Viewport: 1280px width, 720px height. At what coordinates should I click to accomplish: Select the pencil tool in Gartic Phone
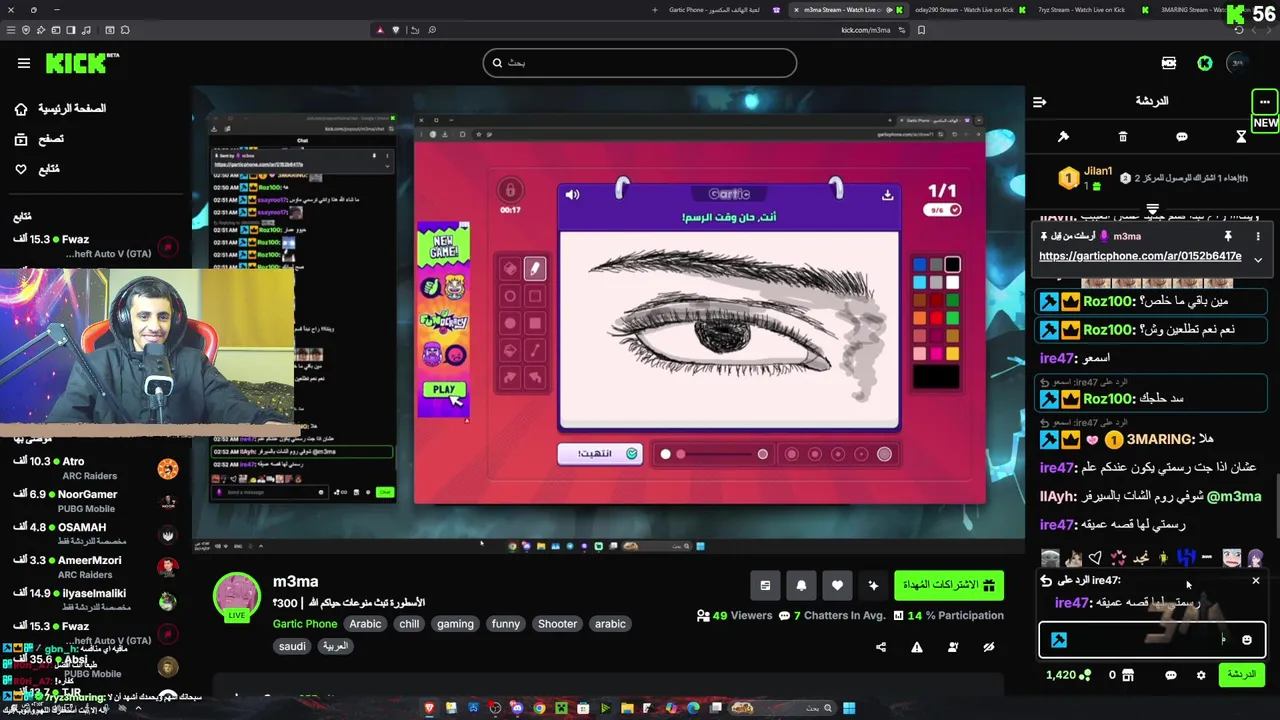pos(535,268)
